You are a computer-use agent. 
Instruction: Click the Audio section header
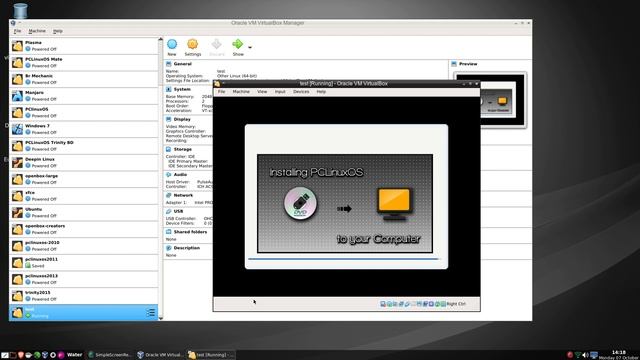[180, 175]
